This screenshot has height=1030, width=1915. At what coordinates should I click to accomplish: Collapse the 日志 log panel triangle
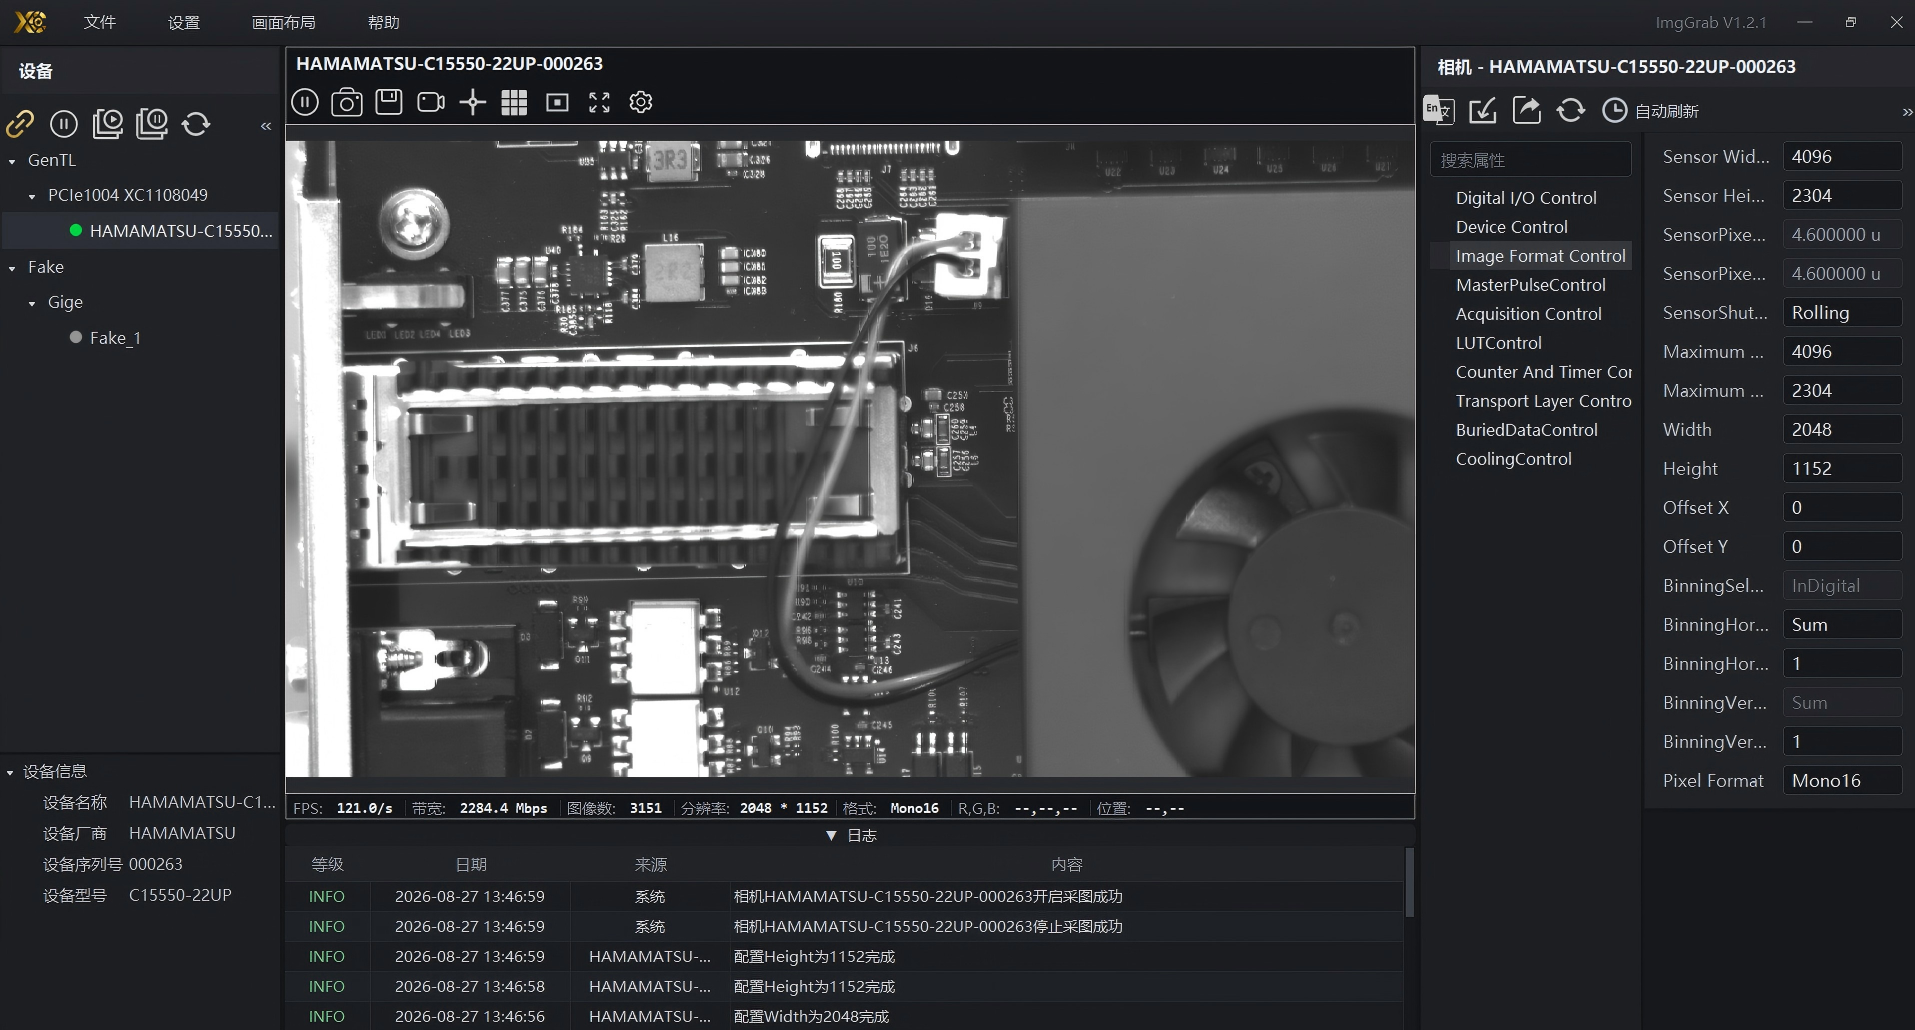(x=831, y=835)
